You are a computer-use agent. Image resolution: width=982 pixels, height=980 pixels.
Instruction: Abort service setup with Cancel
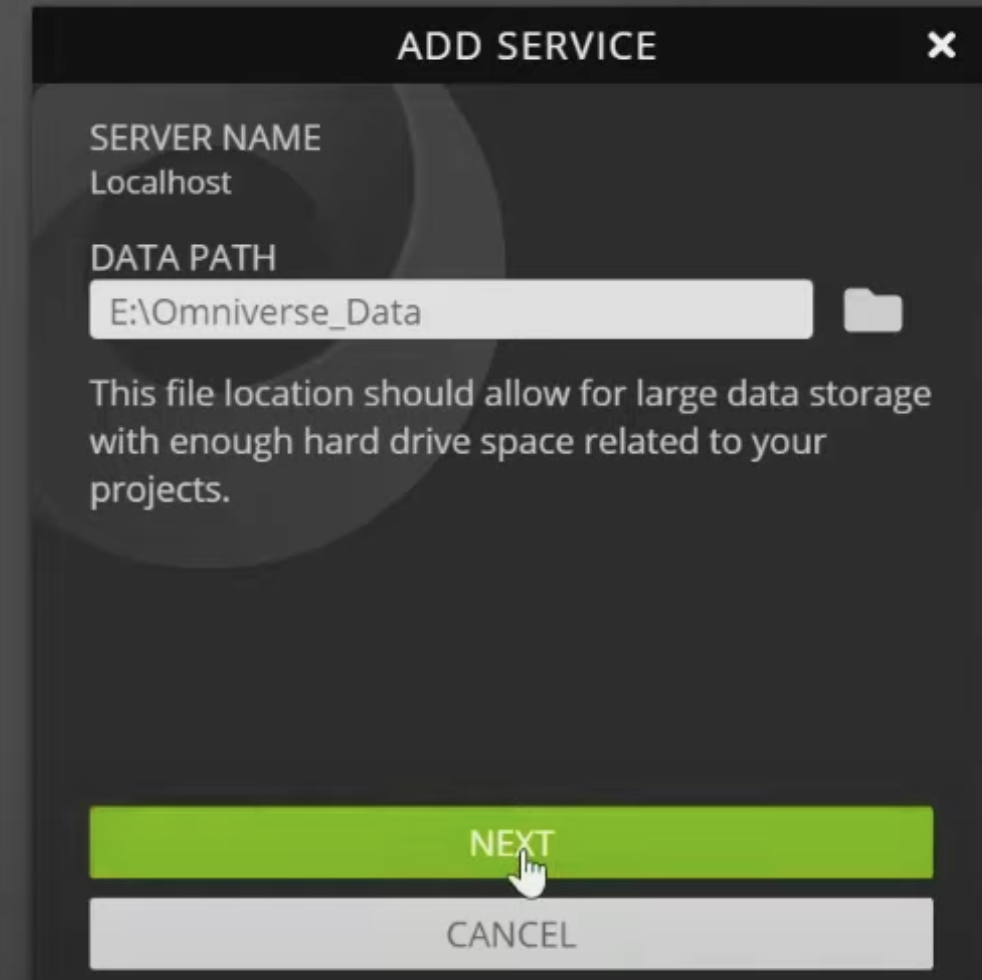pyautogui.click(x=511, y=934)
